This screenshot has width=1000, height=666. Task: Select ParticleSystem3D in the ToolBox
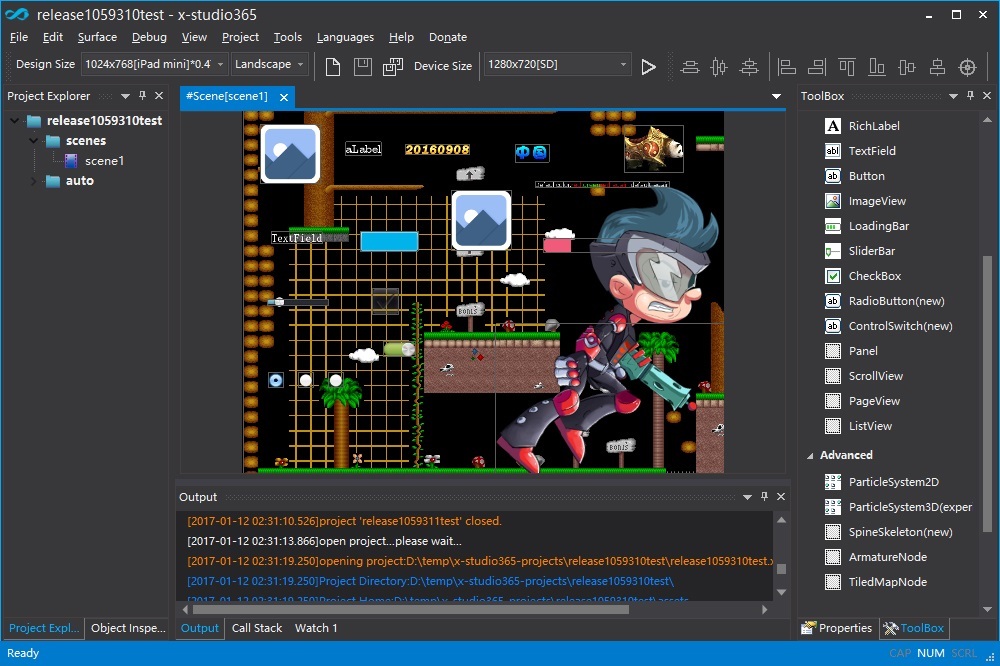[x=910, y=507]
